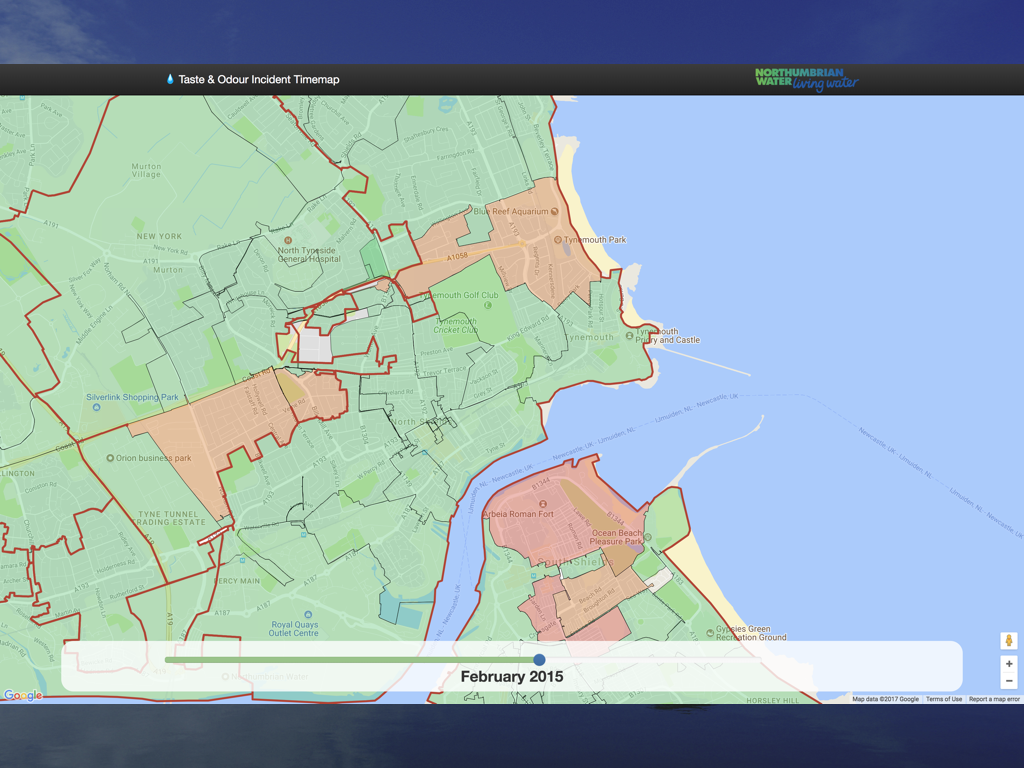Click Royal Quays Outlet Centre marker
1024x768 pixels.
[308, 615]
